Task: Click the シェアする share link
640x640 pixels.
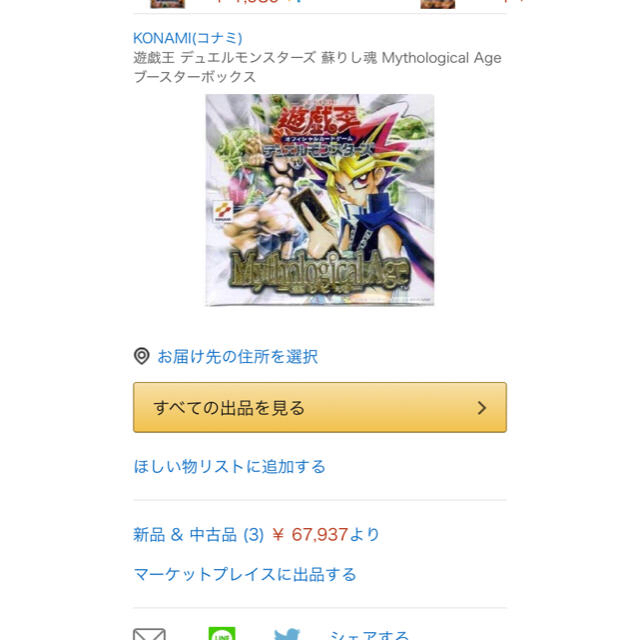Action: 369,635
